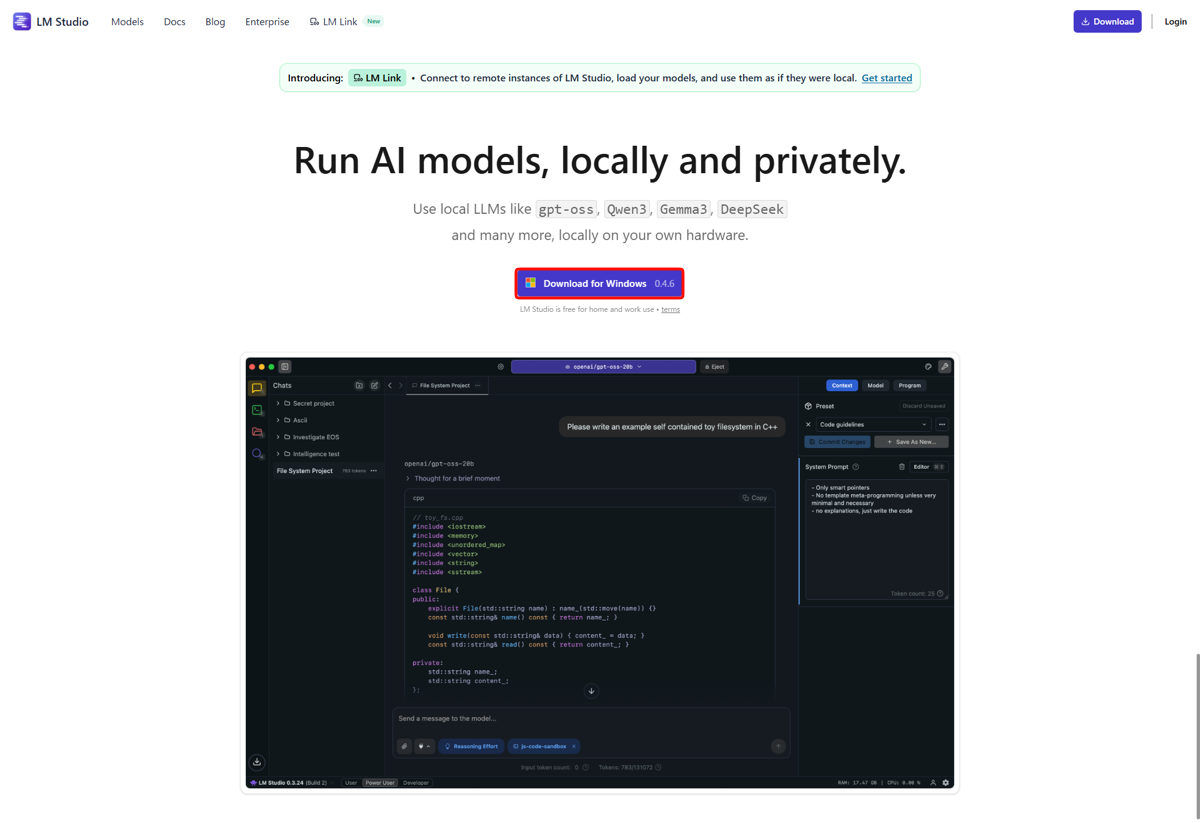This screenshot has height=823, width=1200.
Task: Click the Editor button in System Prompt
Action: [928, 467]
